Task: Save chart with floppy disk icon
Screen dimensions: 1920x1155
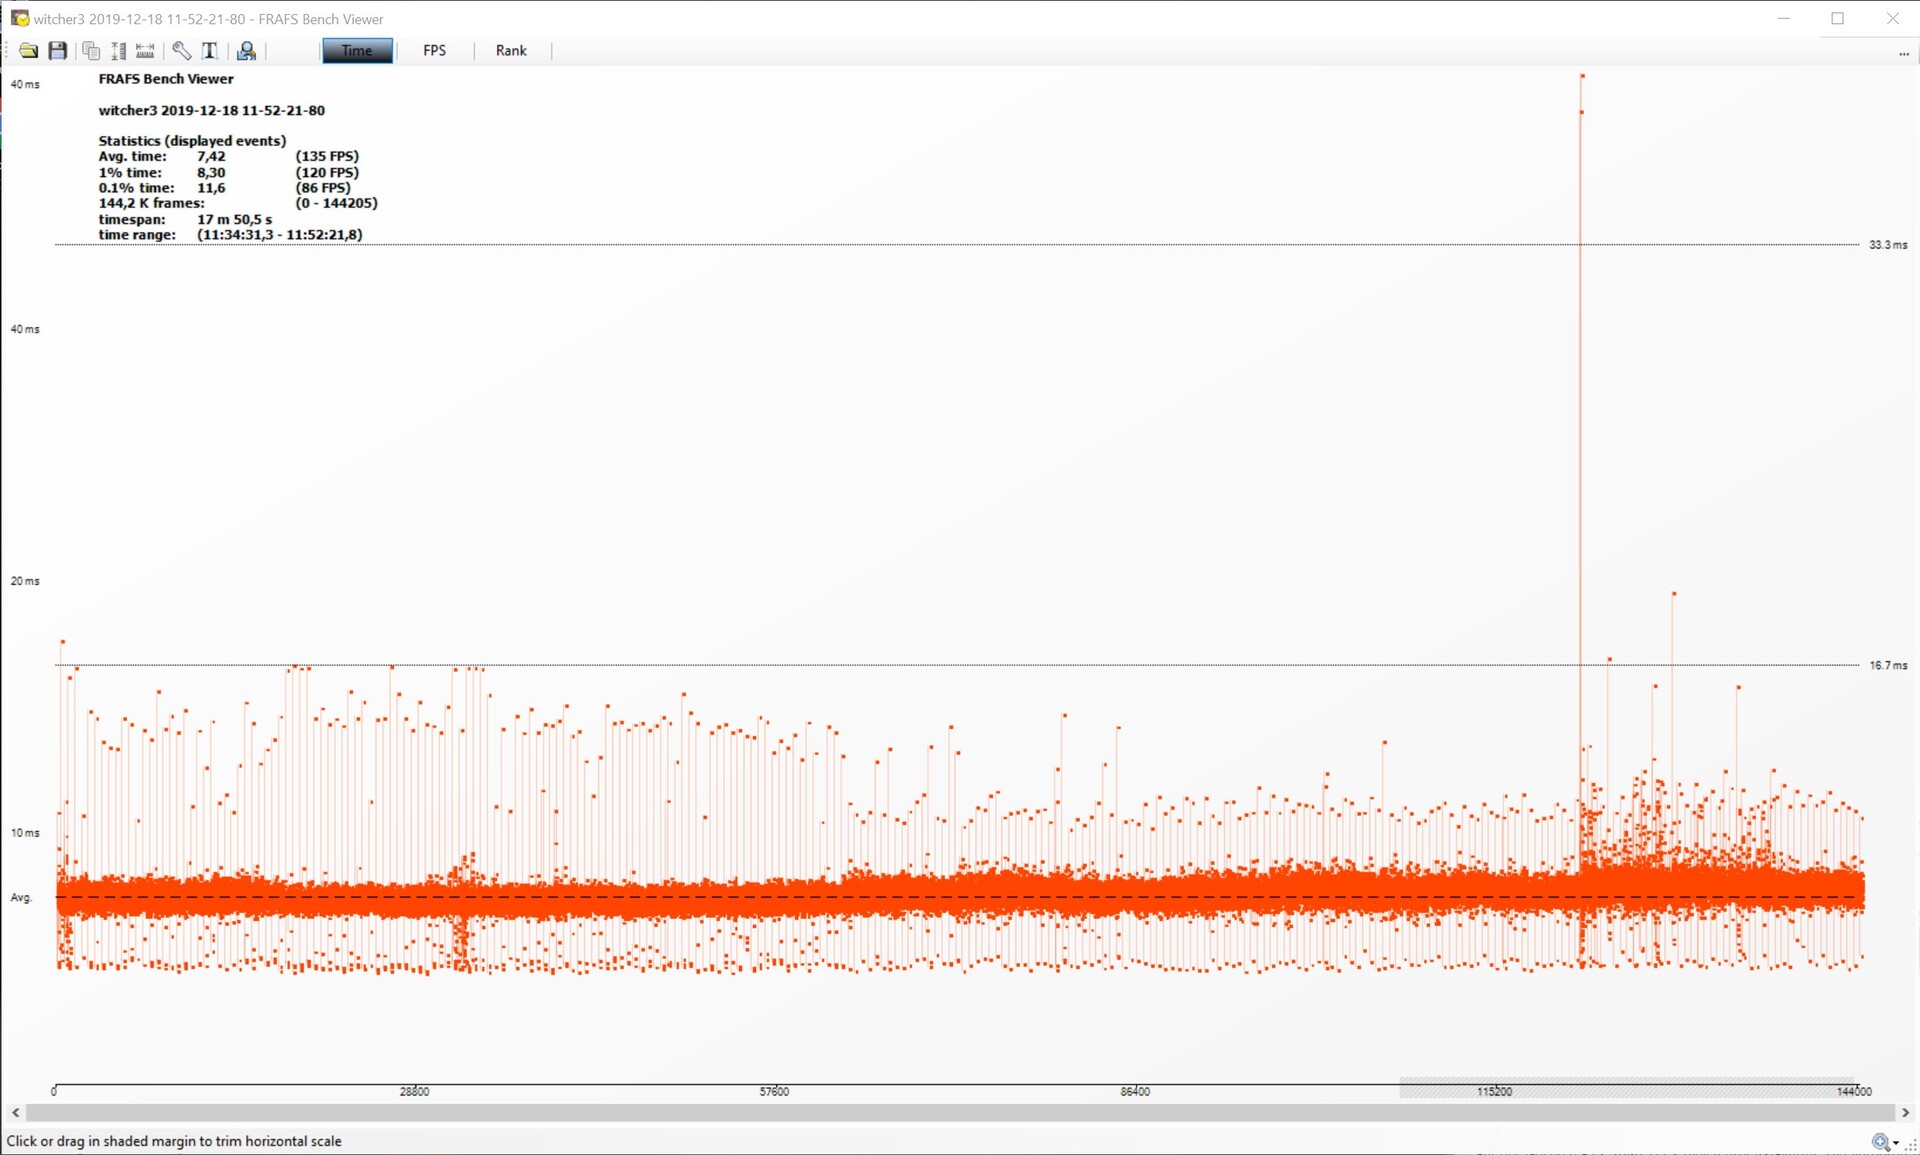Action: pos(58,51)
